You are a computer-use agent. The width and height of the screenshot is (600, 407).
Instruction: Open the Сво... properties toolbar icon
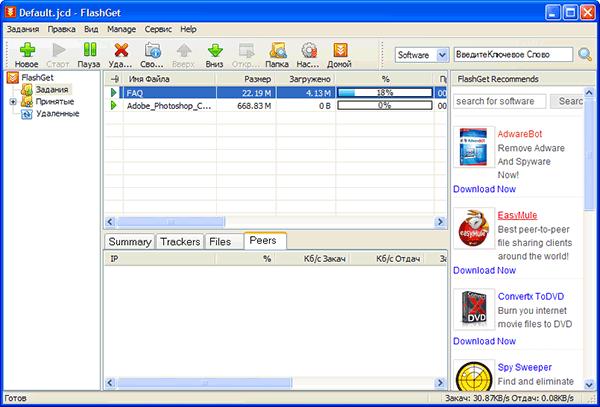153,50
